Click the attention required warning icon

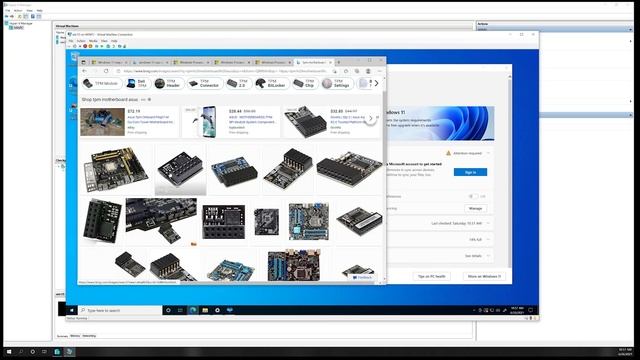click(448, 153)
